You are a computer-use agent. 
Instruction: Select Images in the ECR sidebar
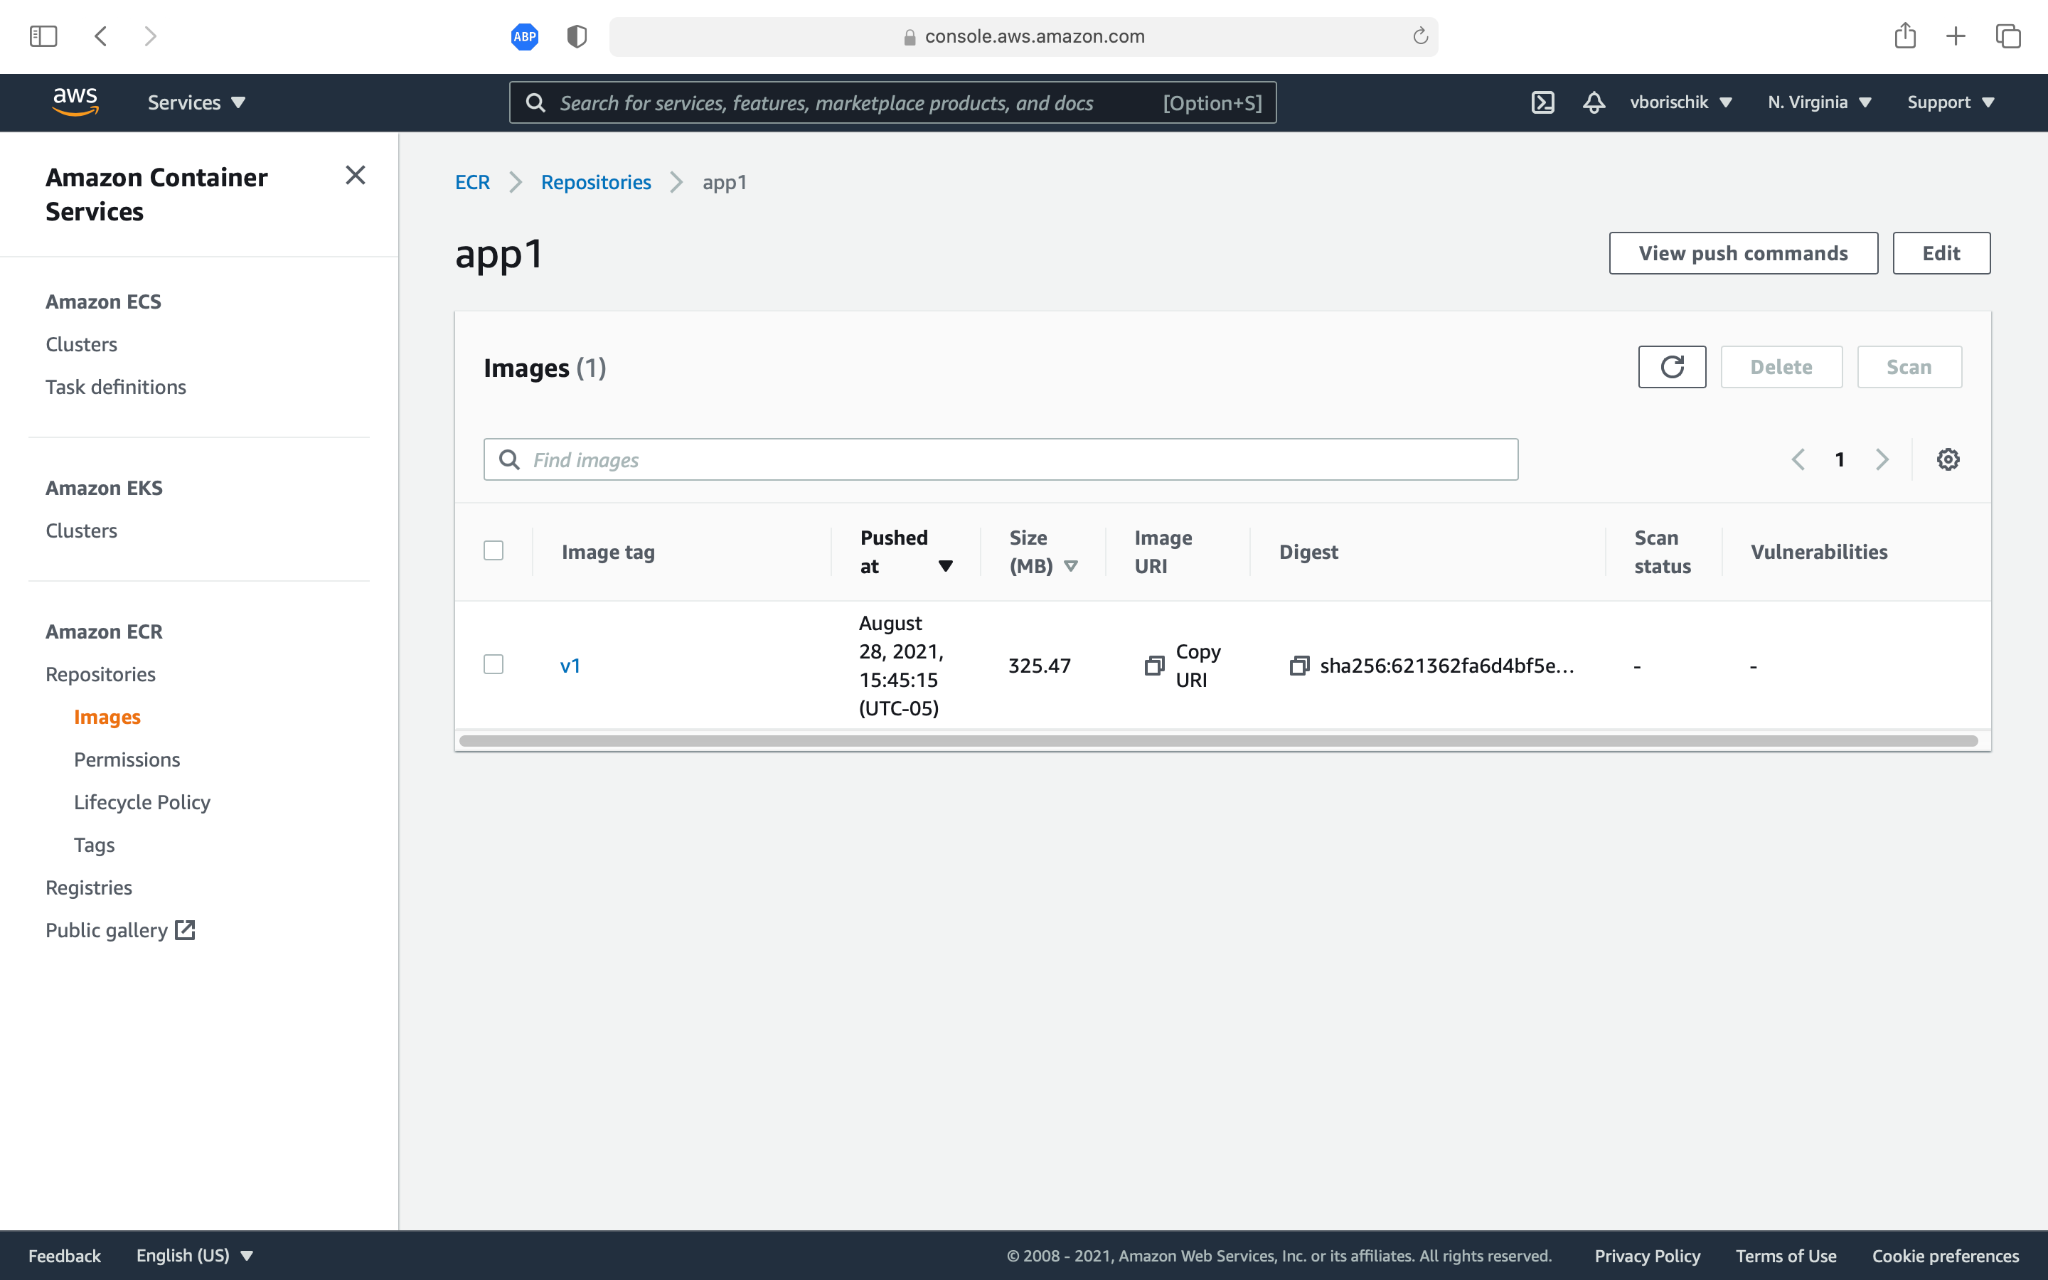point(107,717)
